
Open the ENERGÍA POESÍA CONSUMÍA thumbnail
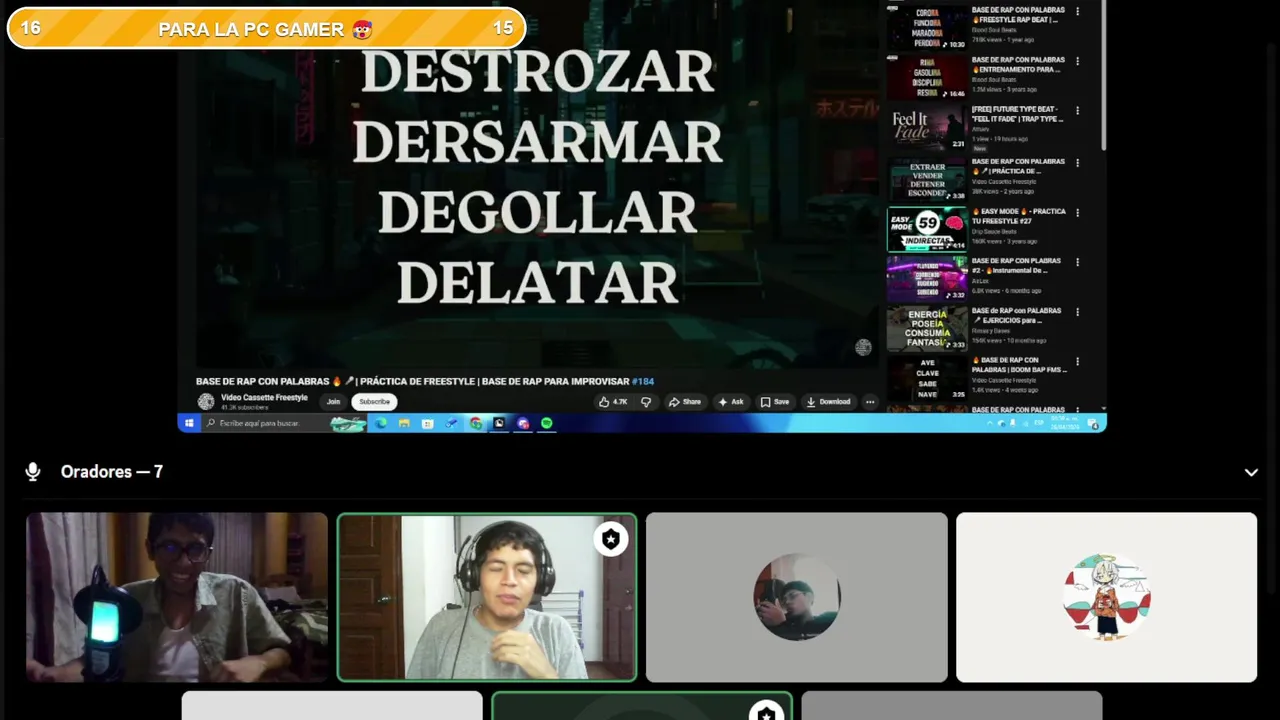tap(927, 328)
